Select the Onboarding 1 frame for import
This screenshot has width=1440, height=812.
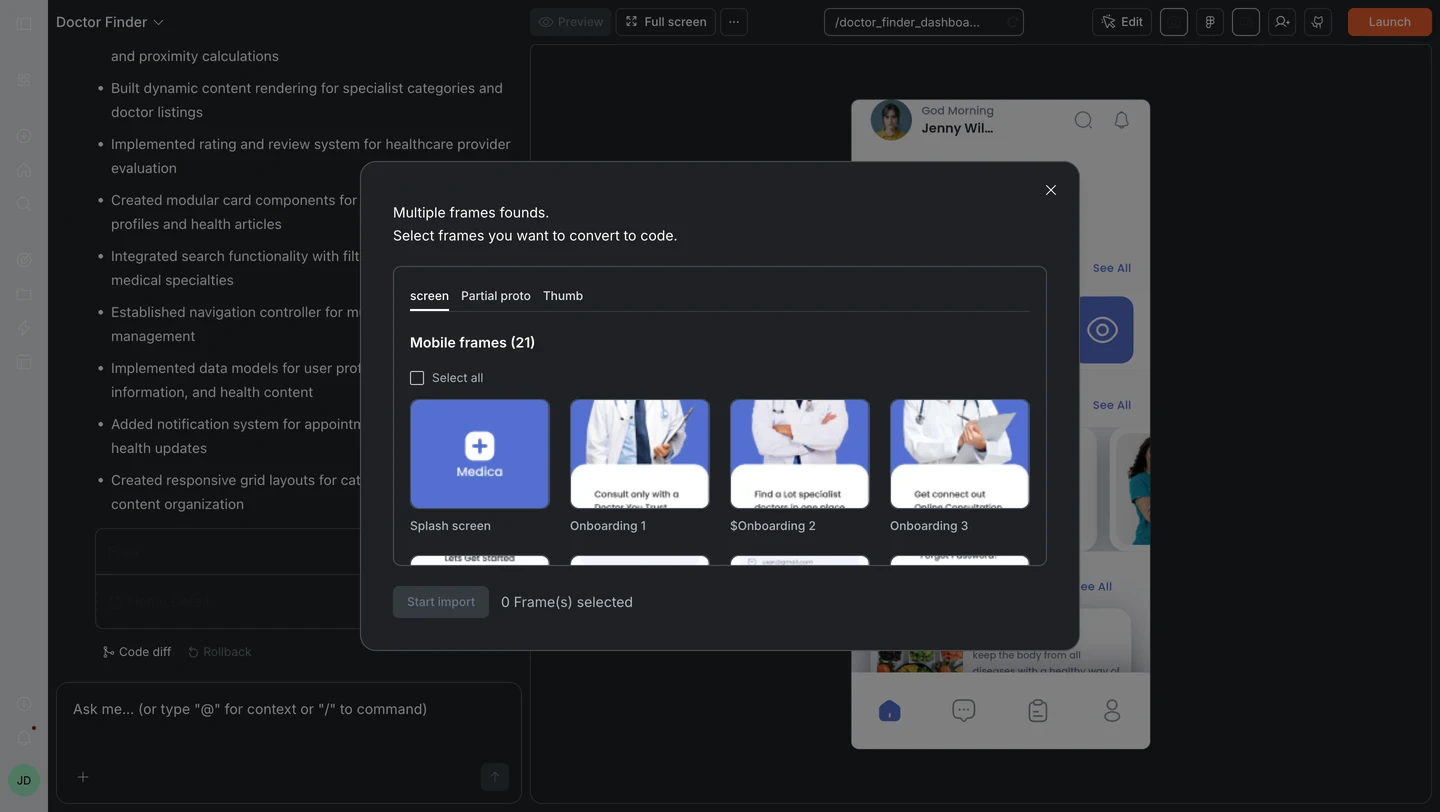tap(639, 453)
